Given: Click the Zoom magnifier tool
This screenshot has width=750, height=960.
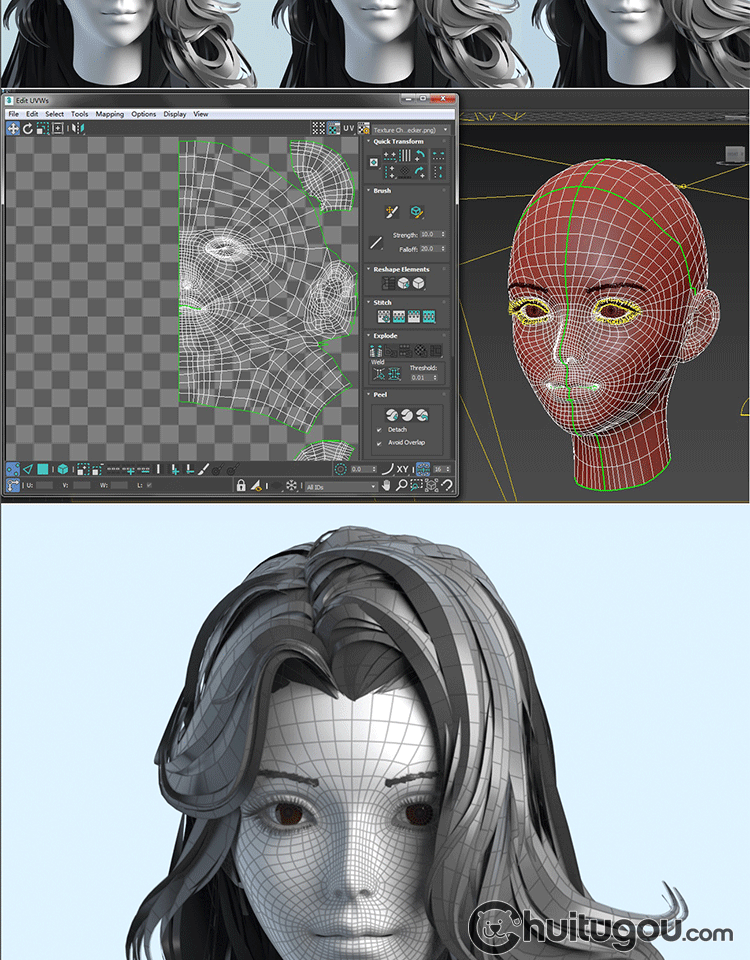Looking at the screenshot, I should click(x=401, y=486).
